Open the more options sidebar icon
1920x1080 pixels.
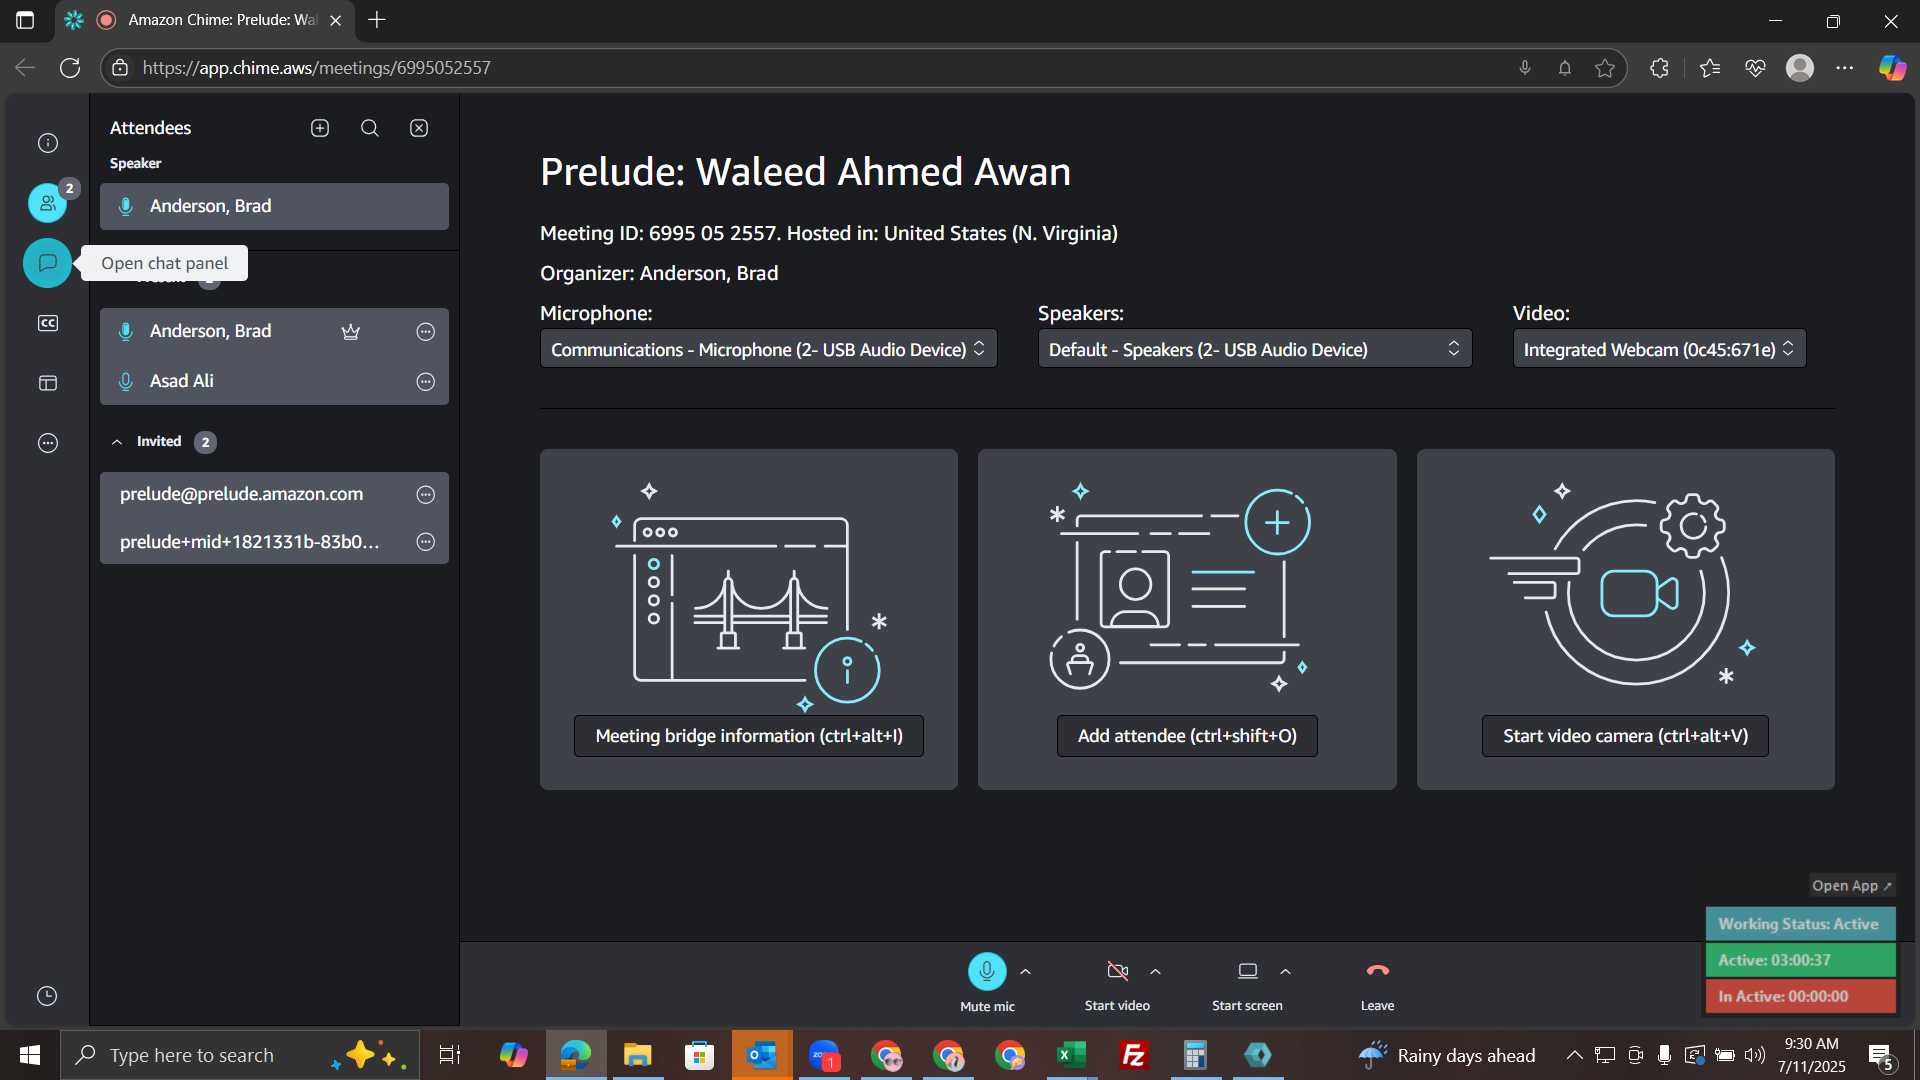click(48, 443)
